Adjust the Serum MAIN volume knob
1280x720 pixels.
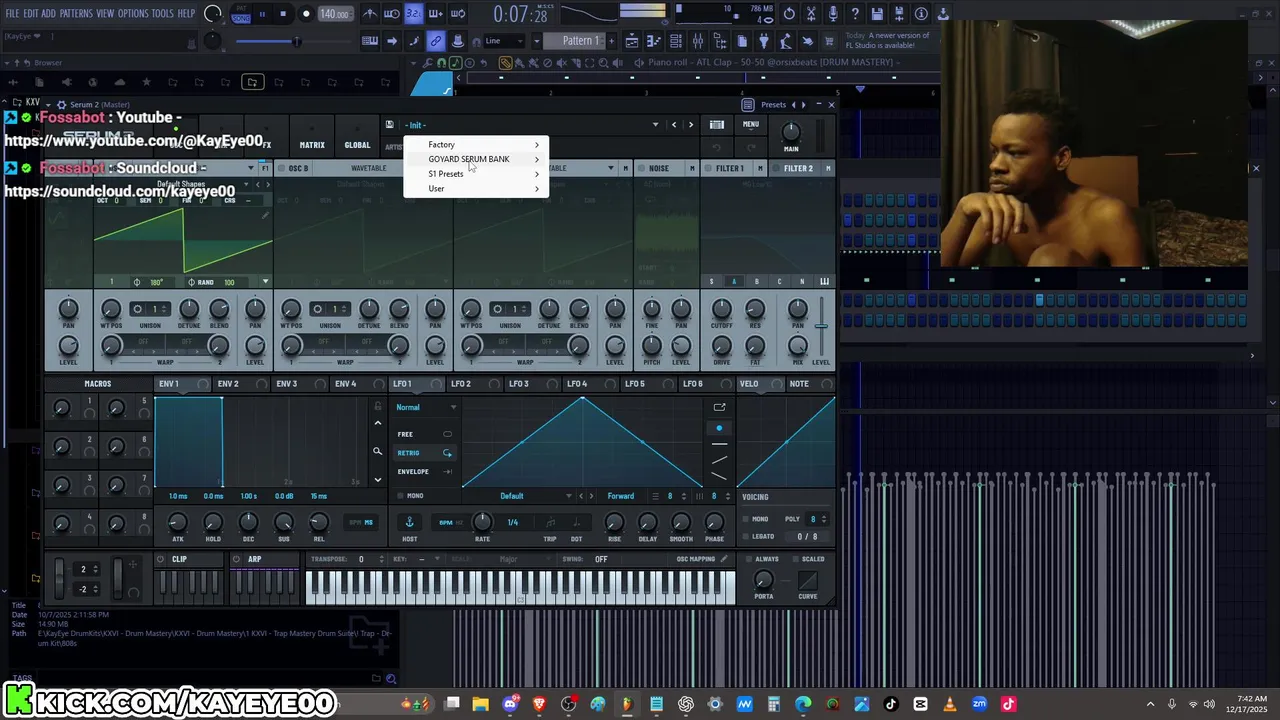(791, 131)
